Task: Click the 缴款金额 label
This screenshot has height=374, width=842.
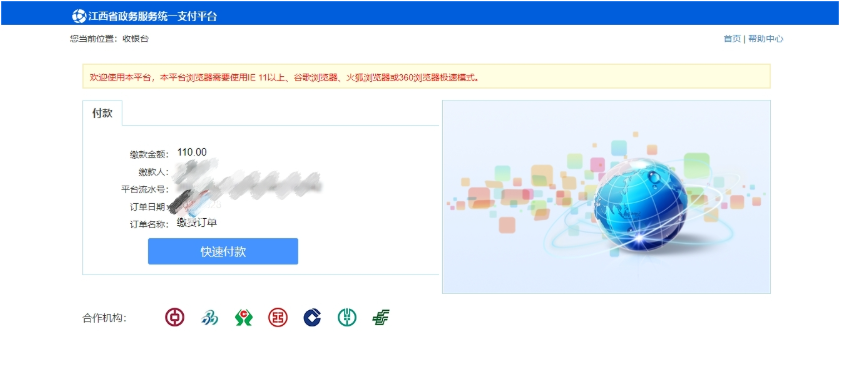Action: (x=149, y=155)
